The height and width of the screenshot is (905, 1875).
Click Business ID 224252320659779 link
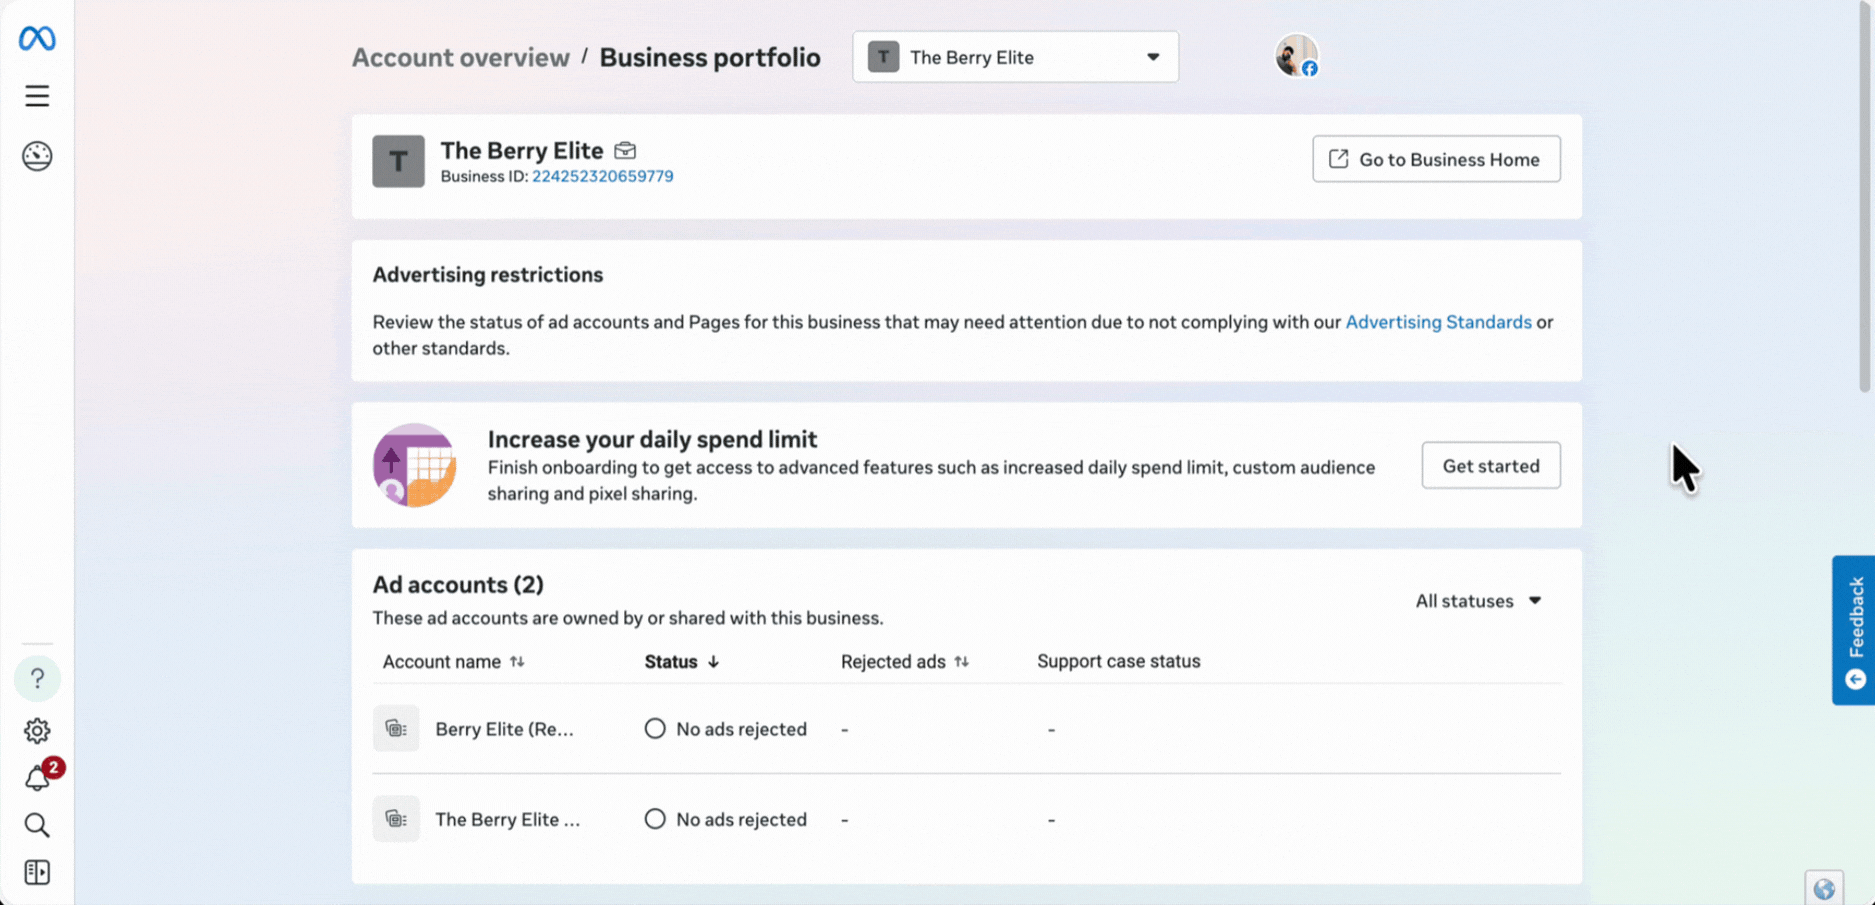tap(602, 176)
